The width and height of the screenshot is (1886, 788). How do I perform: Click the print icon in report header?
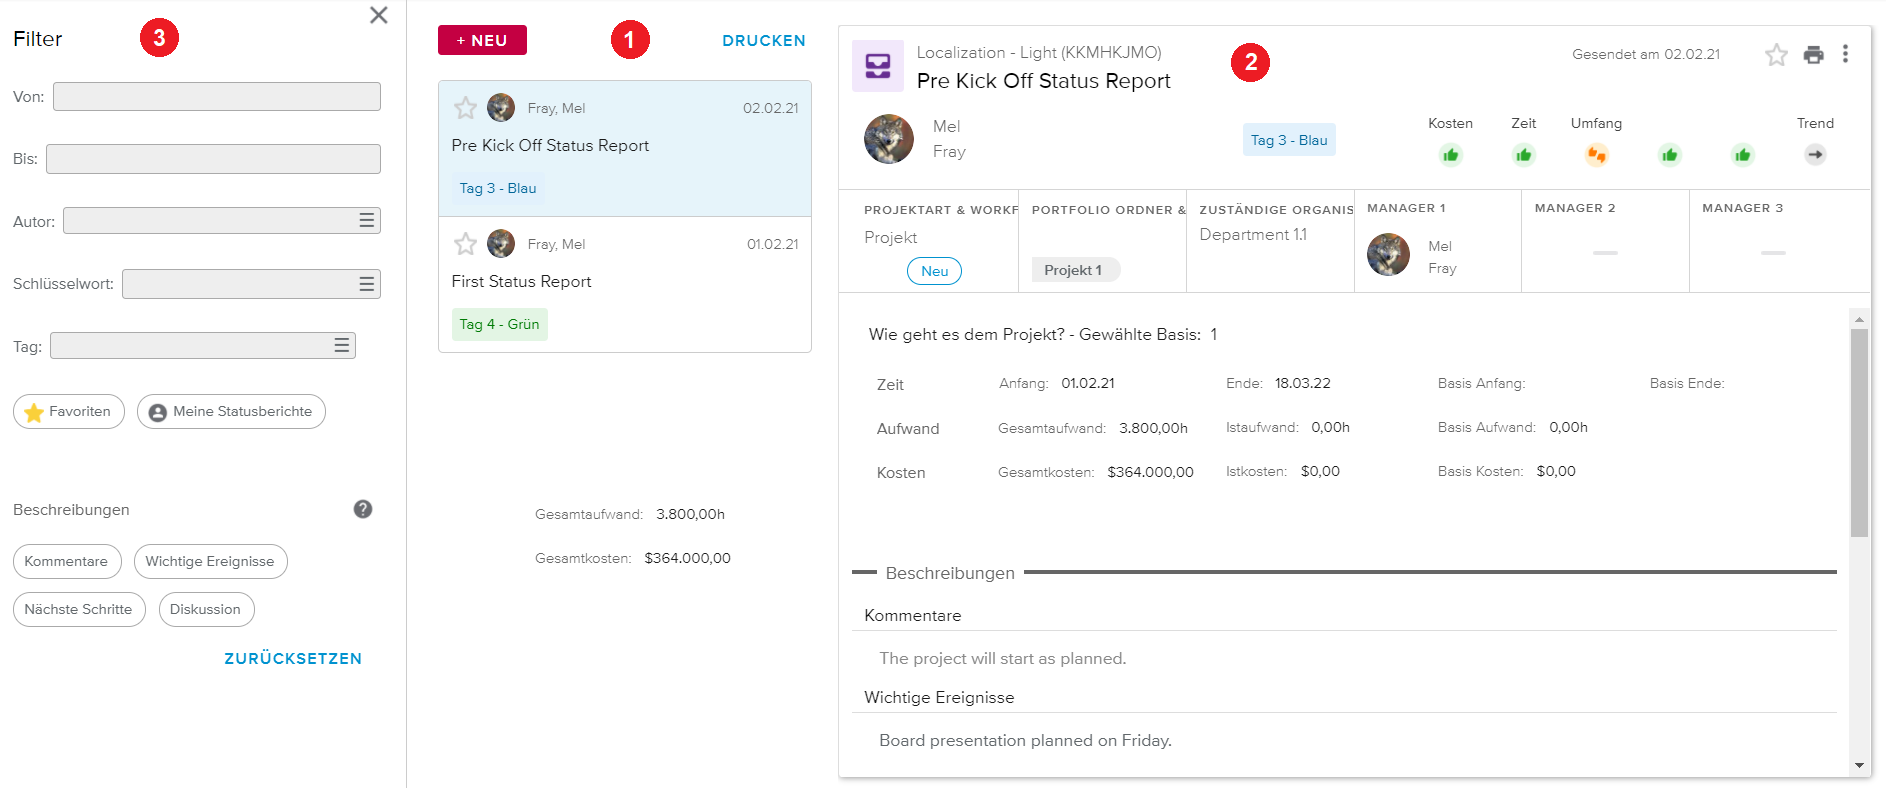(x=1813, y=55)
